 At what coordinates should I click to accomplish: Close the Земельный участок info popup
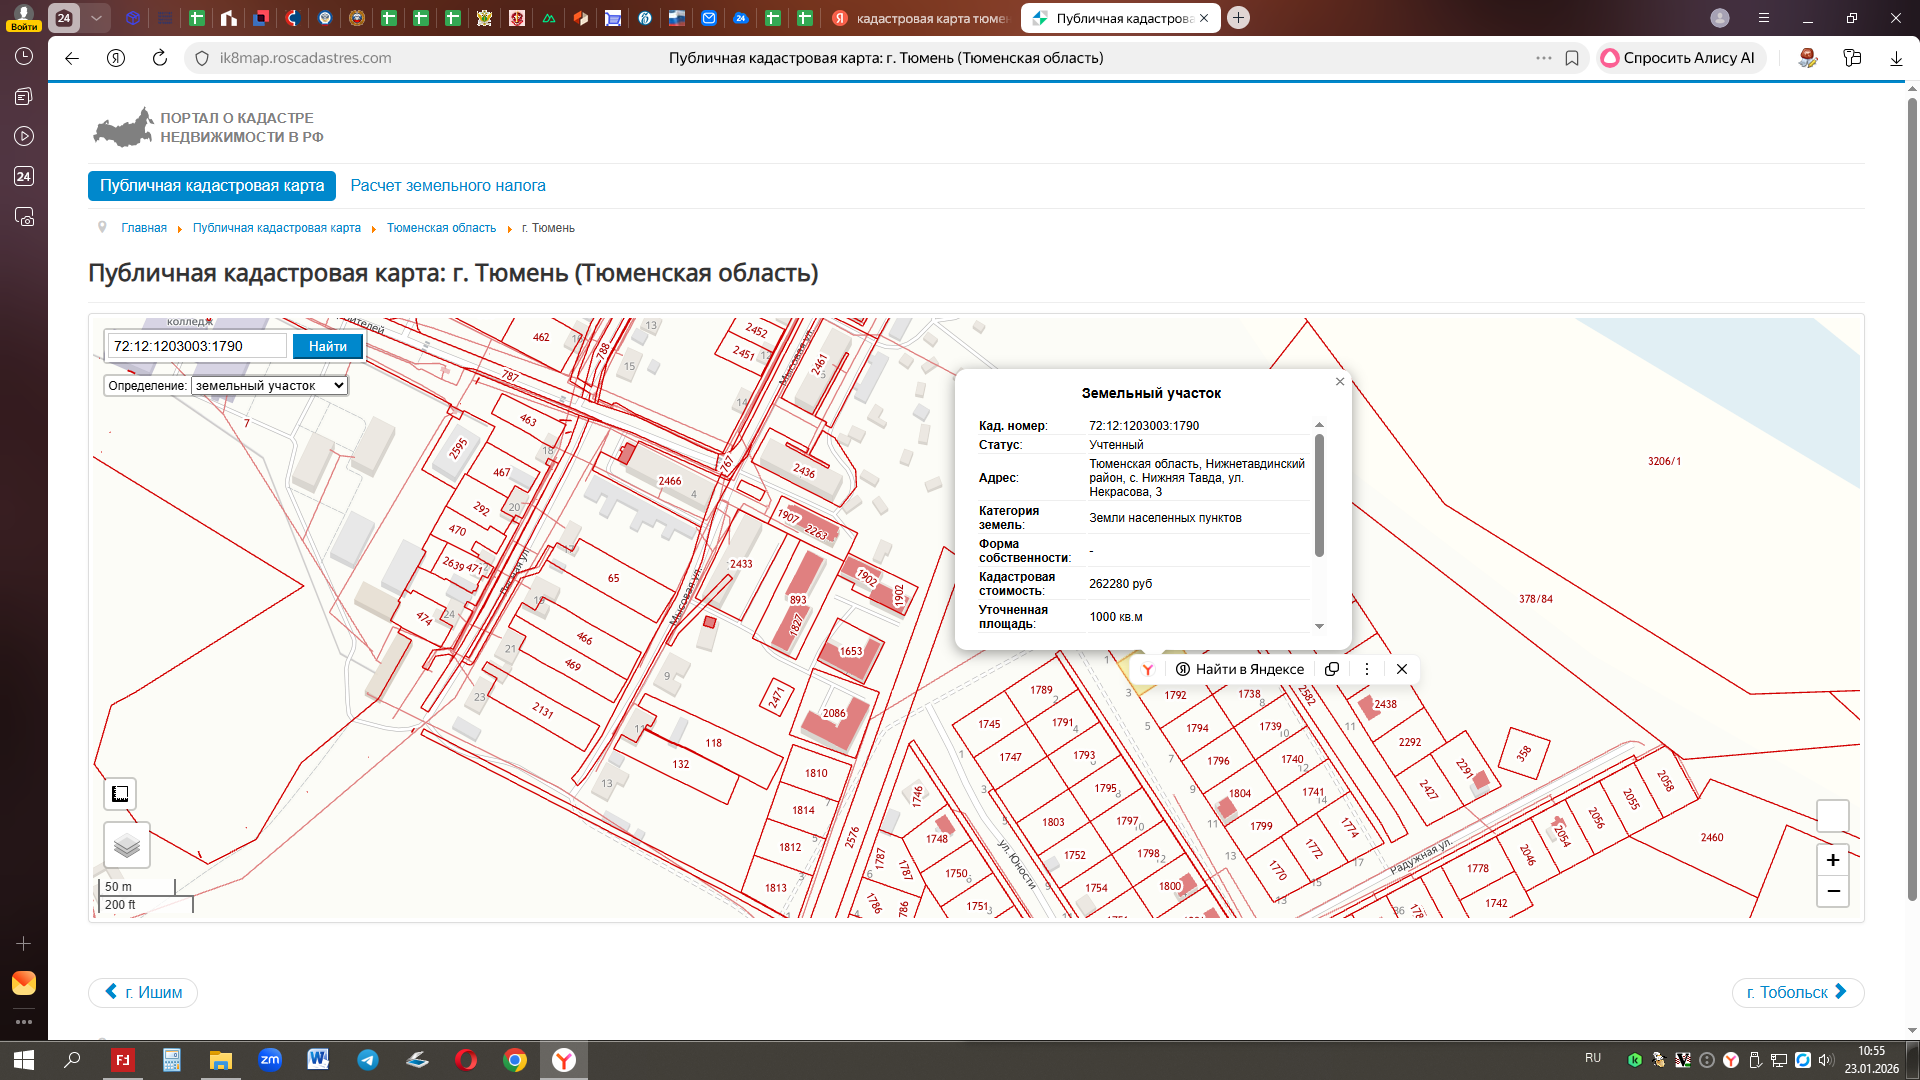click(x=1340, y=382)
